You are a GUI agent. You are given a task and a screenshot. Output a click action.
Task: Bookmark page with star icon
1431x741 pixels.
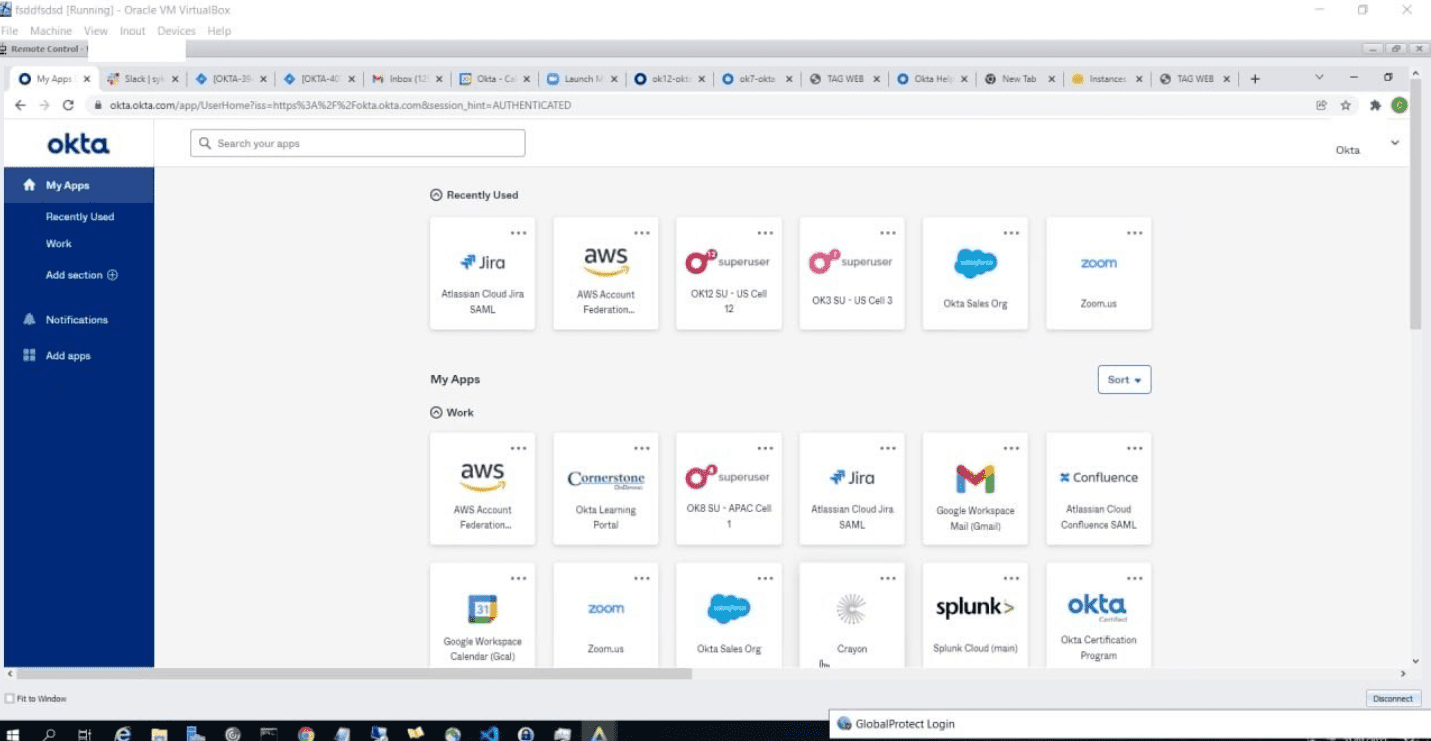1346,105
